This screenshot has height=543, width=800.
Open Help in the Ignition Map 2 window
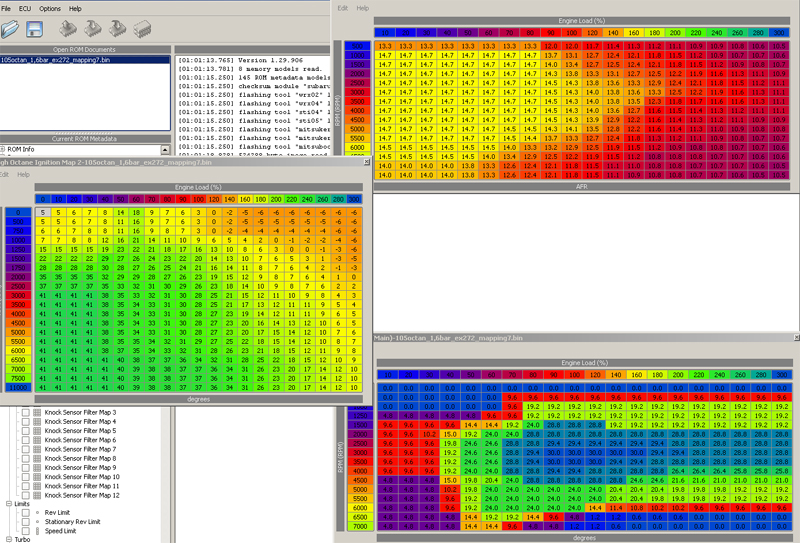click(23, 175)
